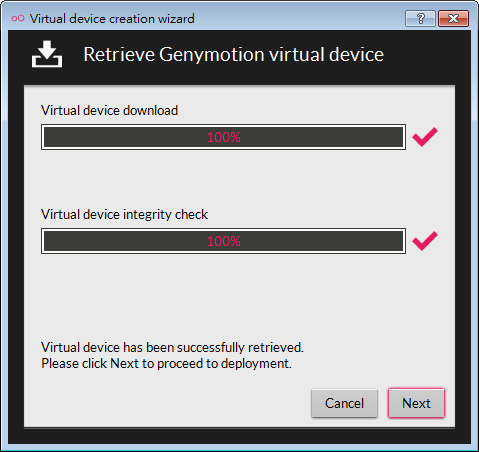
Task: Click the successfully retrieved message text
Action: tap(172, 347)
